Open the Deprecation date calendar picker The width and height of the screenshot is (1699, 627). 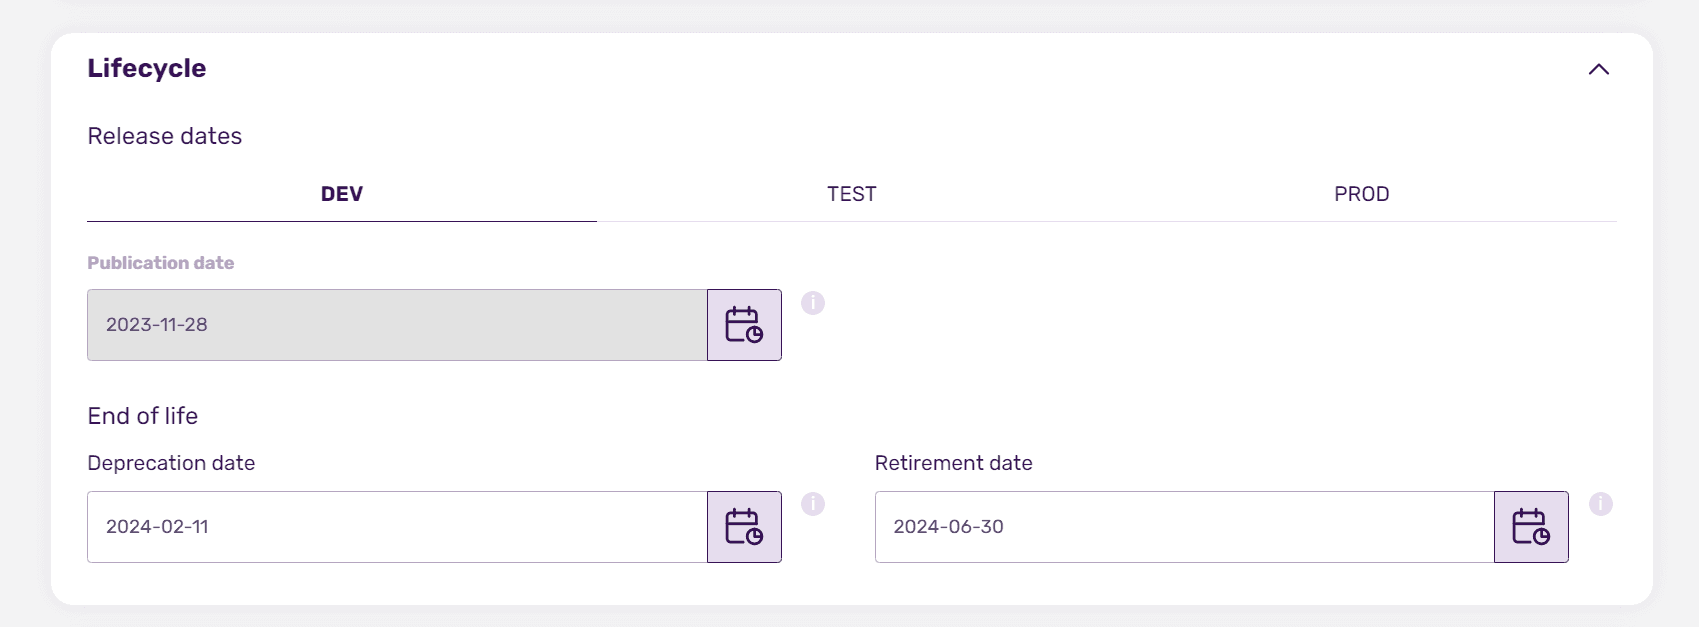[x=744, y=527]
